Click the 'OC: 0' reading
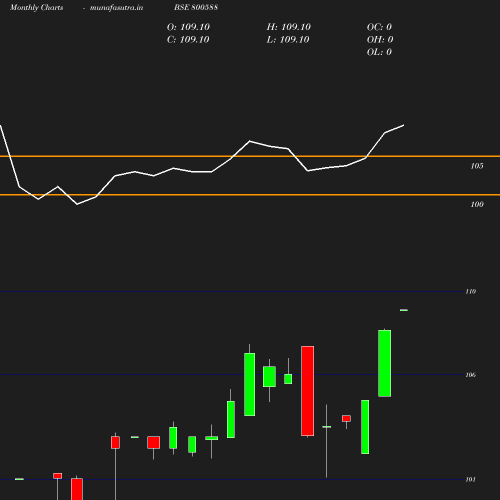Viewport: 500px width, 500px height. tap(379, 27)
